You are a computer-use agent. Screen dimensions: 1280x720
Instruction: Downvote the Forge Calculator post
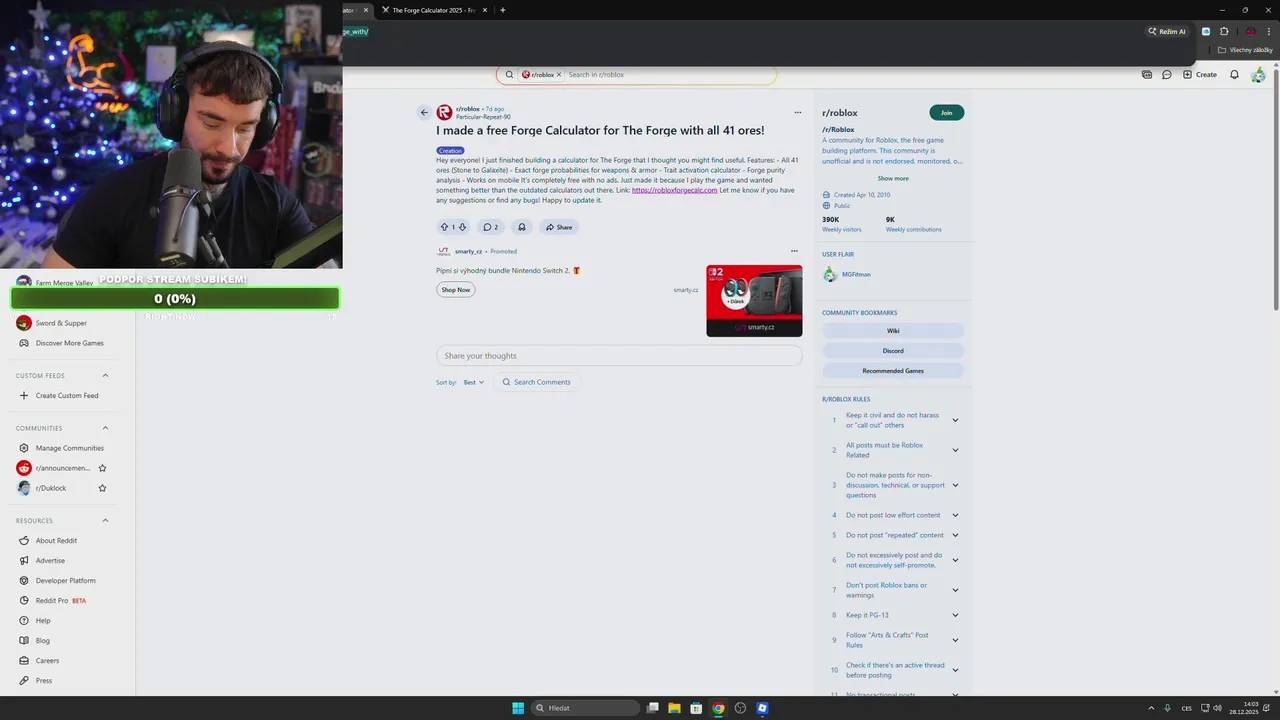click(462, 227)
